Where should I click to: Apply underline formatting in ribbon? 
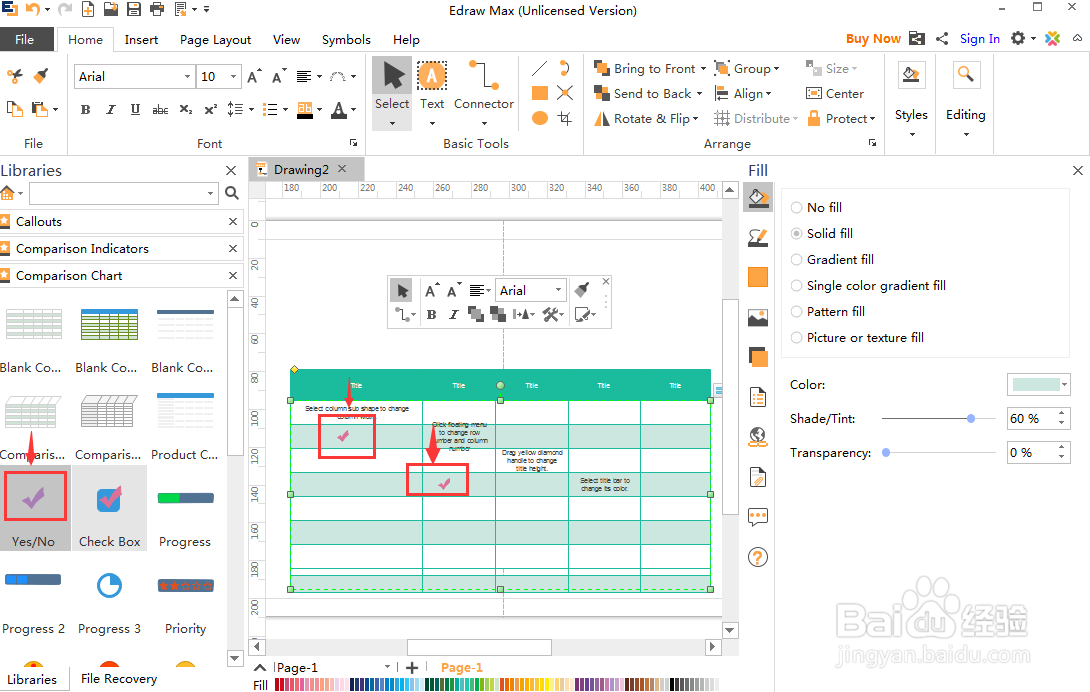pos(136,109)
